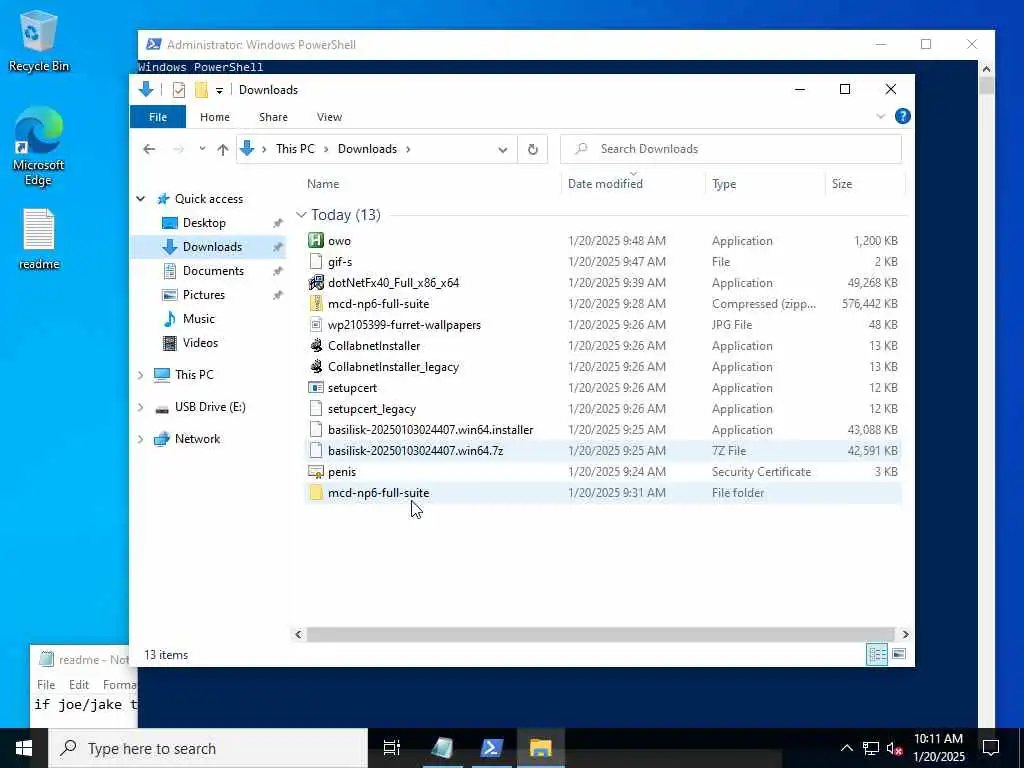Open the Share ribbon tab
This screenshot has width=1024, height=768.
(273, 117)
